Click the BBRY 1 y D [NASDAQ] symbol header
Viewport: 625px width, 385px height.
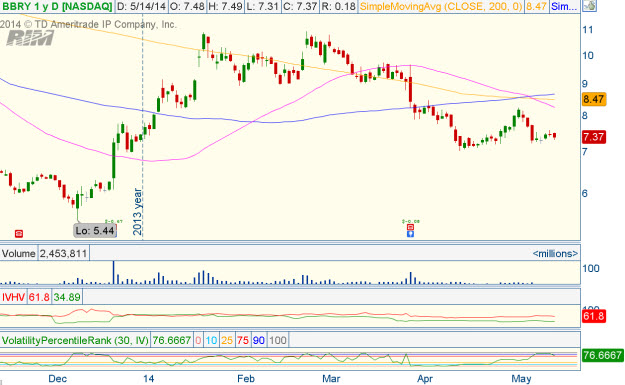pyautogui.click(x=57, y=6)
